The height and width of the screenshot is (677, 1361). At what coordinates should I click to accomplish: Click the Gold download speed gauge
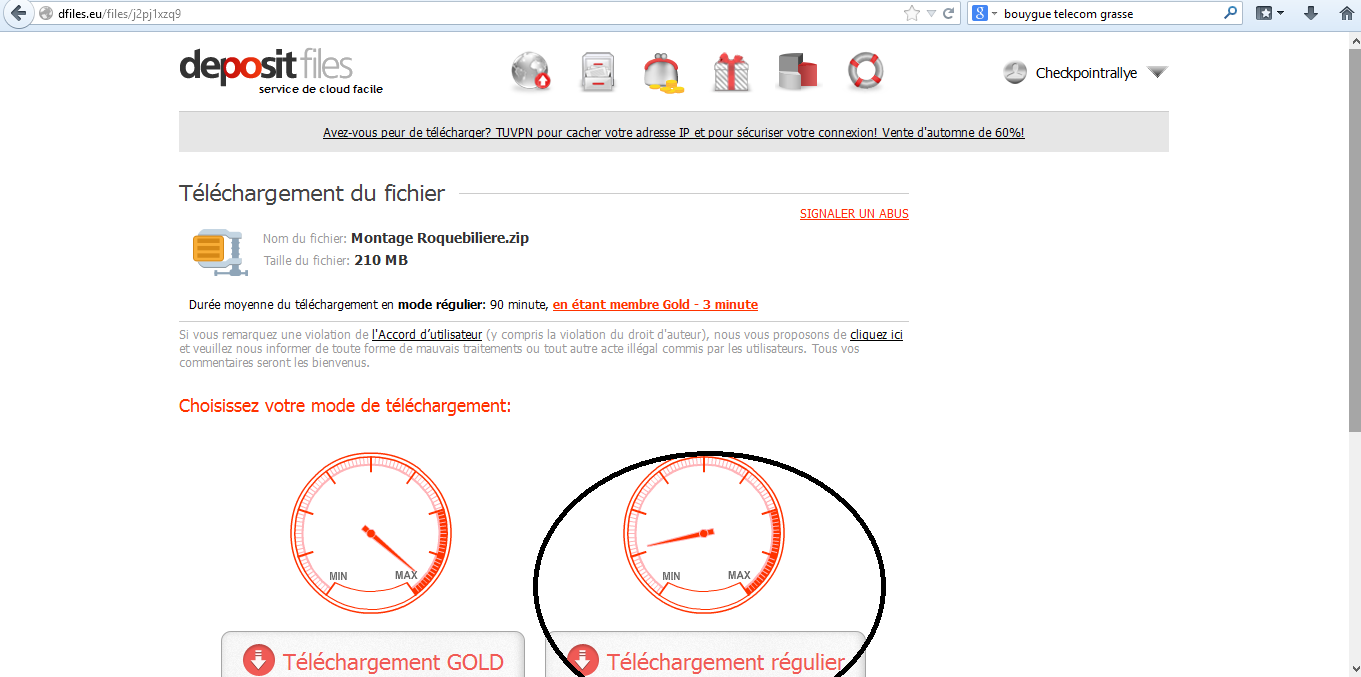pyautogui.click(x=371, y=531)
